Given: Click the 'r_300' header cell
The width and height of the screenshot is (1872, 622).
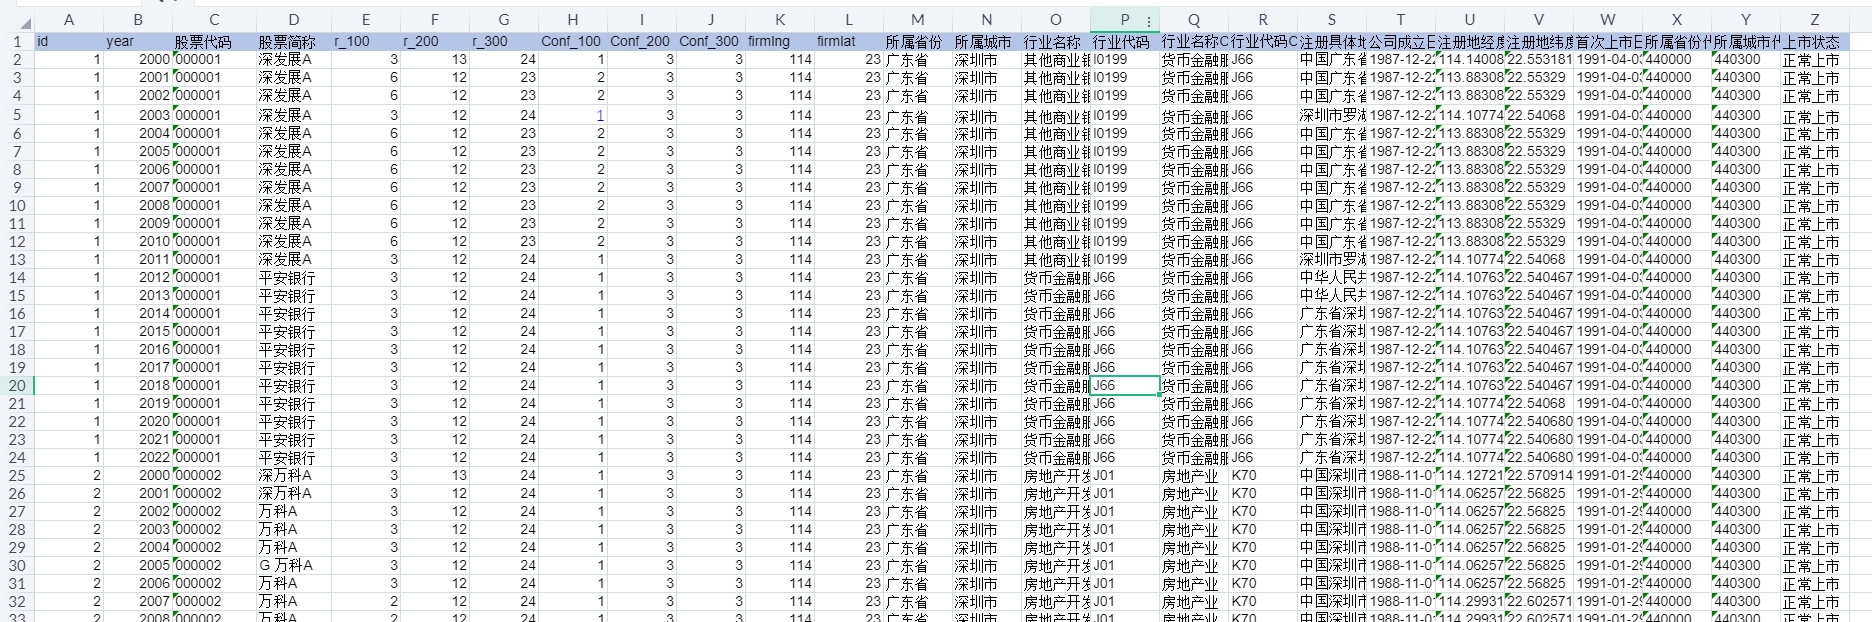Looking at the screenshot, I should click(504, 42).
